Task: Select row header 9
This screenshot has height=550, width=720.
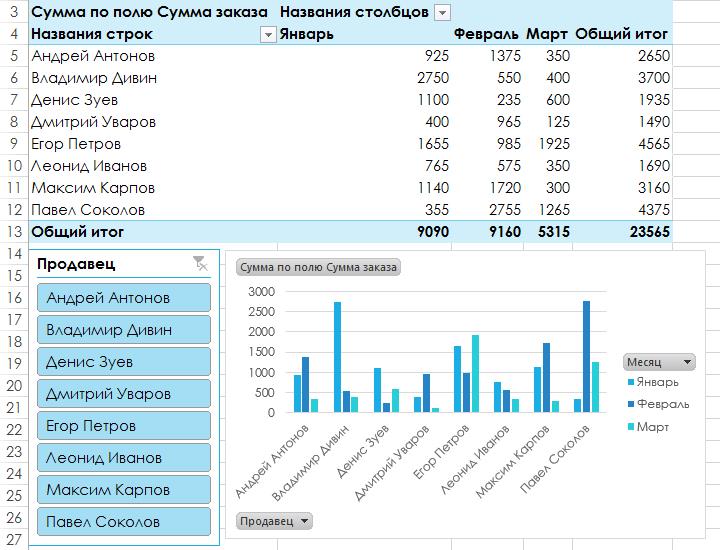Action: coord(14,144)
